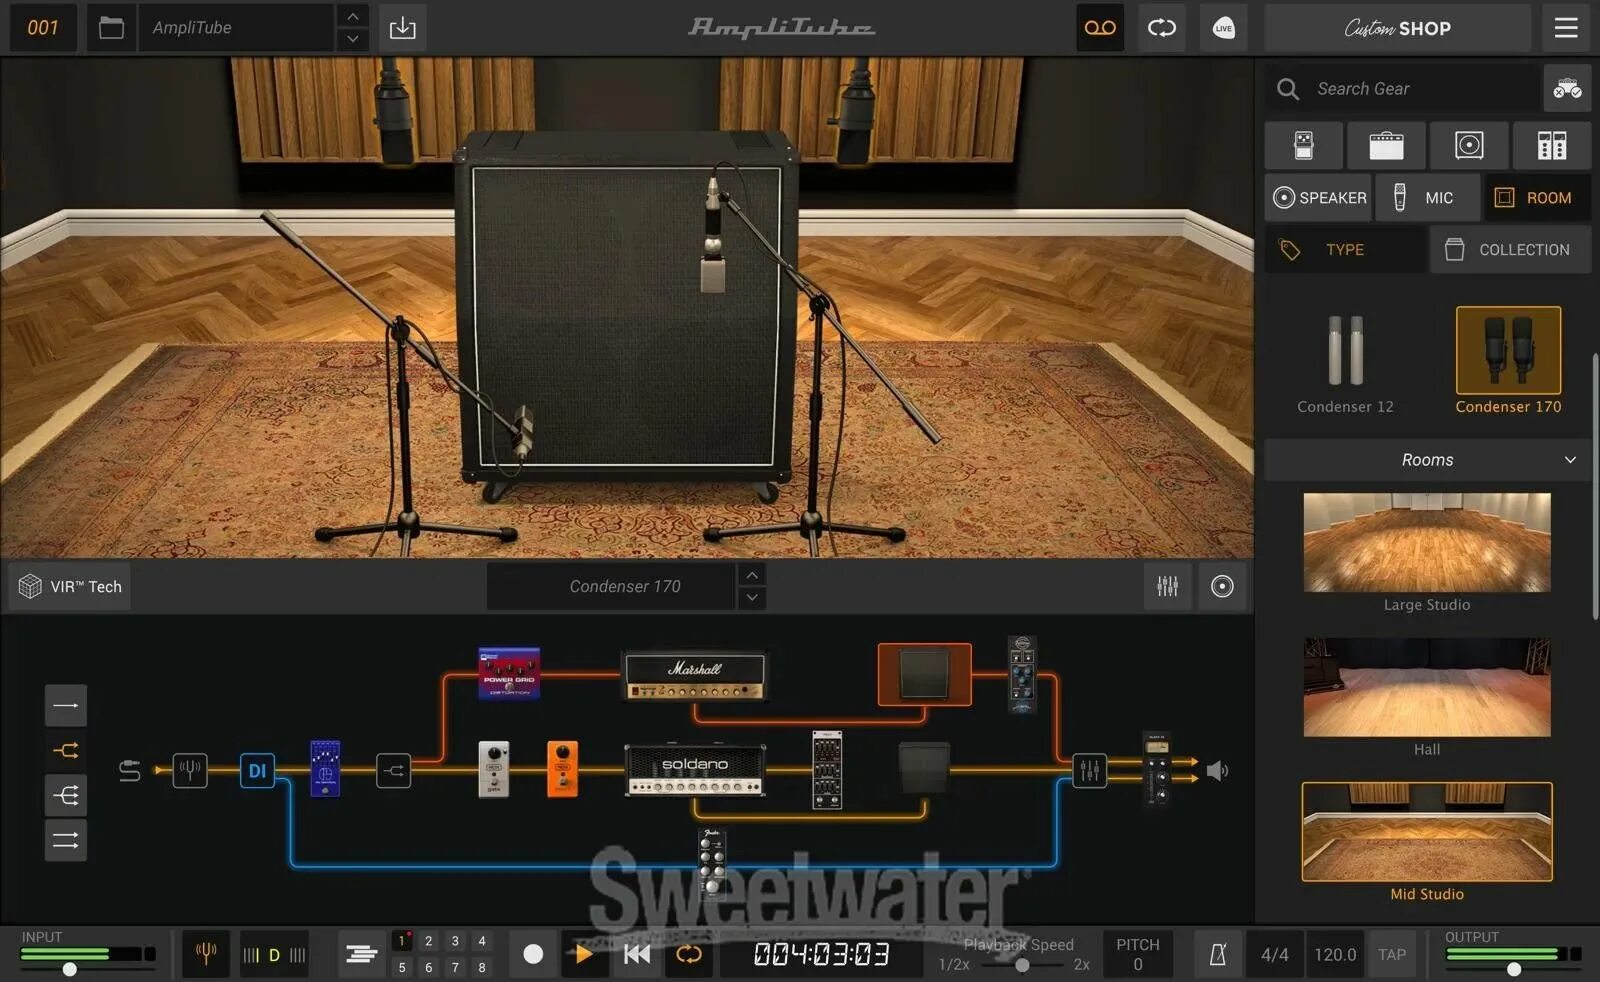The height and width of the screenshot is (982, 1600).
Task: Open the 4/4 time signature selector
Action: (1274, 954)
